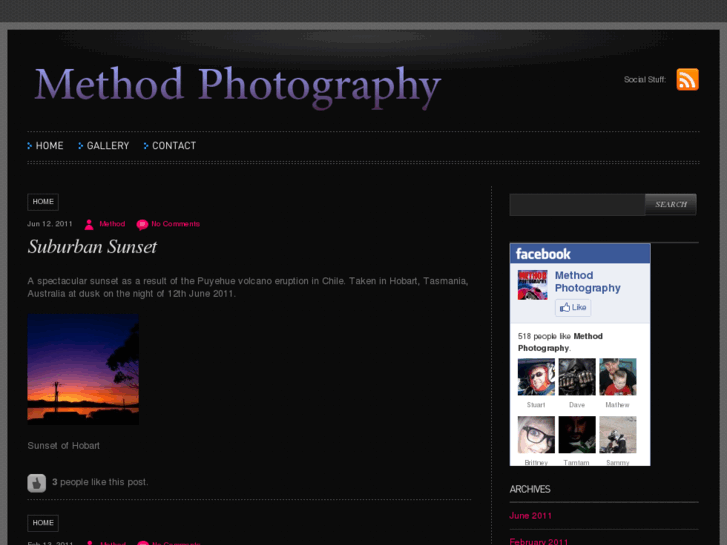The image size is (727, 545).
Task: Open the Suburban Sunset post title
Action: pos(92,247)
